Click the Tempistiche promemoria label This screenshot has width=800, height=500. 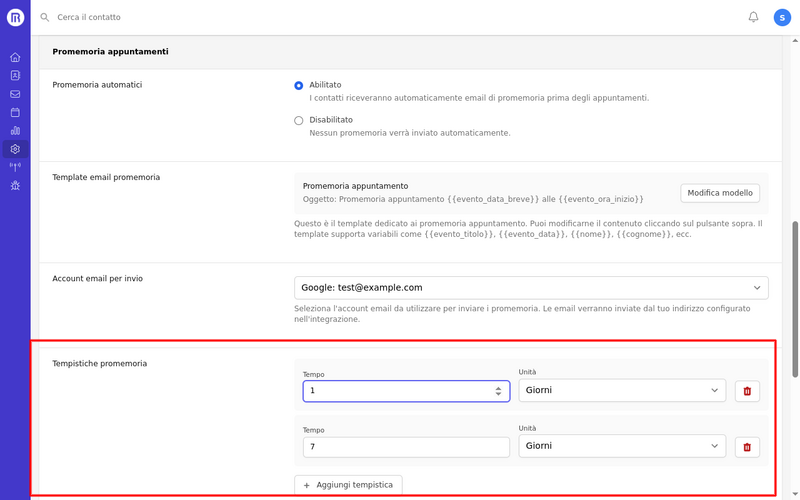(99, 363)
